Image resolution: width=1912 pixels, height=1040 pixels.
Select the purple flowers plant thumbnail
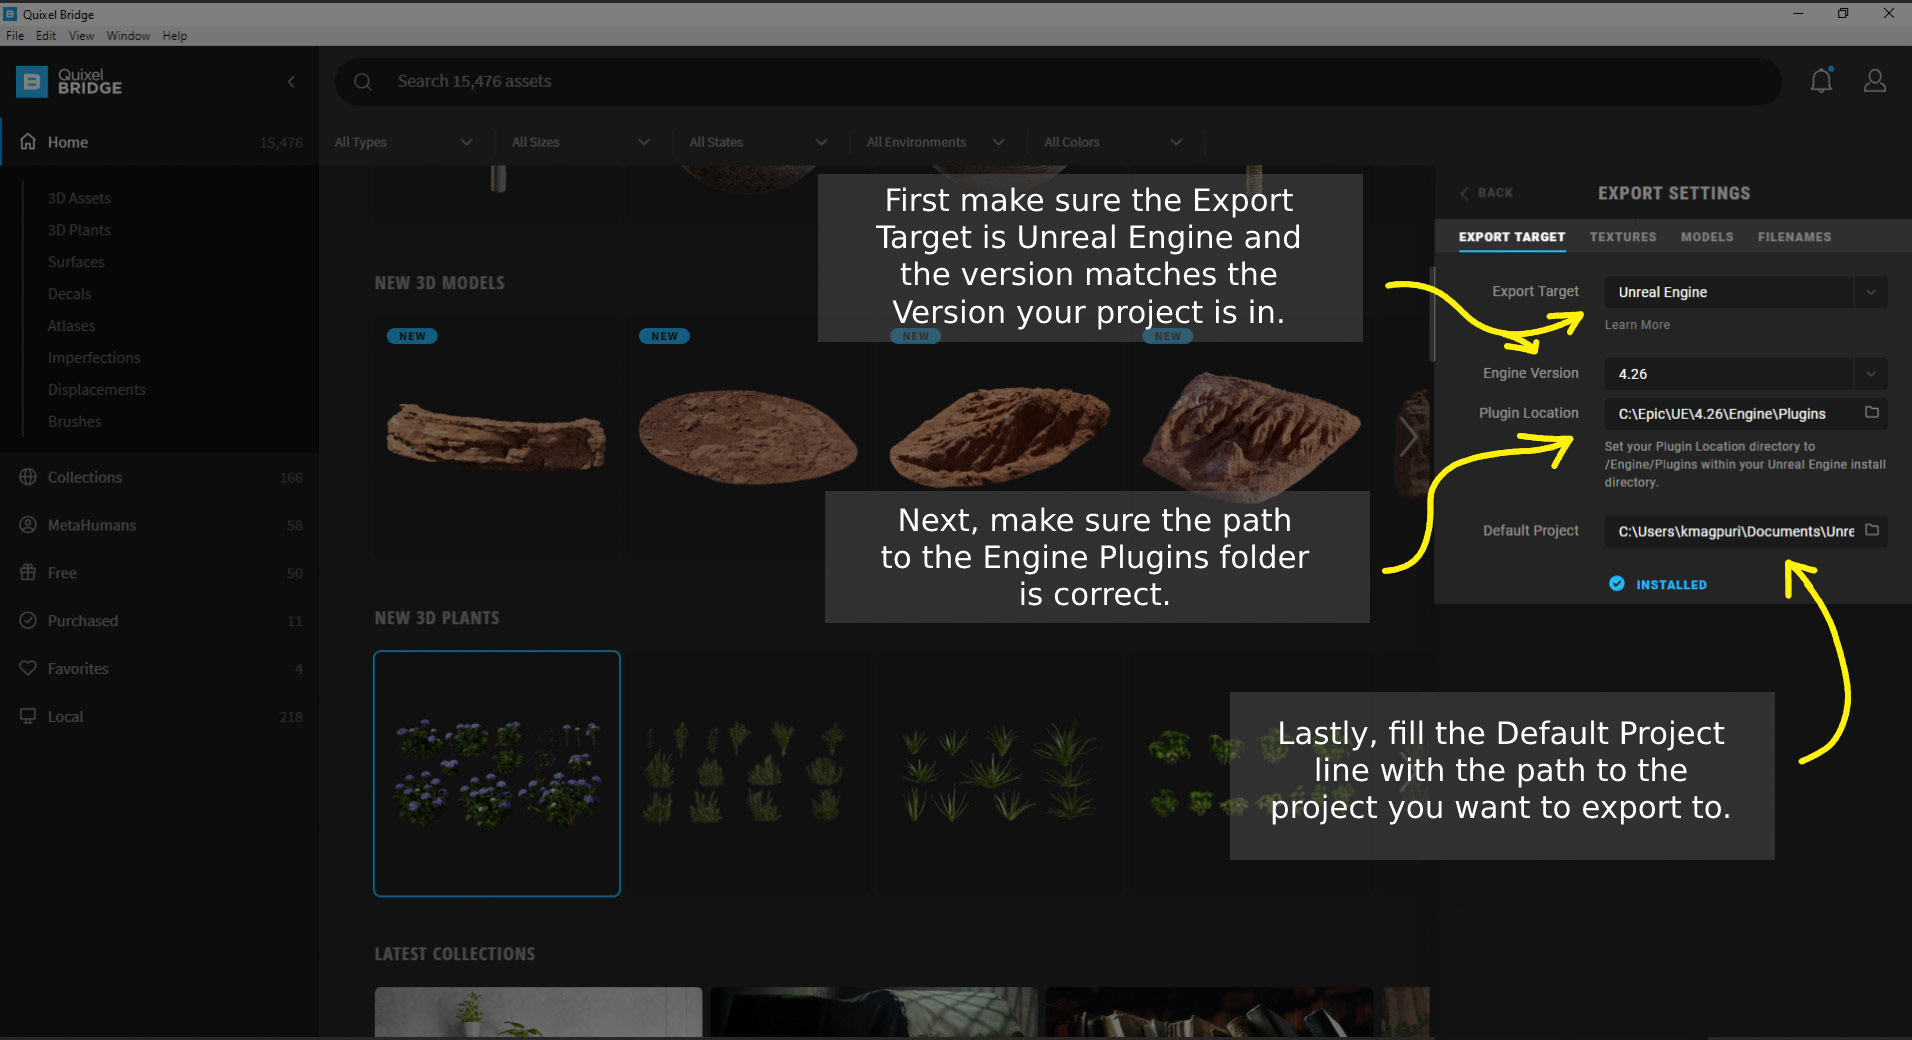(497, 773)
